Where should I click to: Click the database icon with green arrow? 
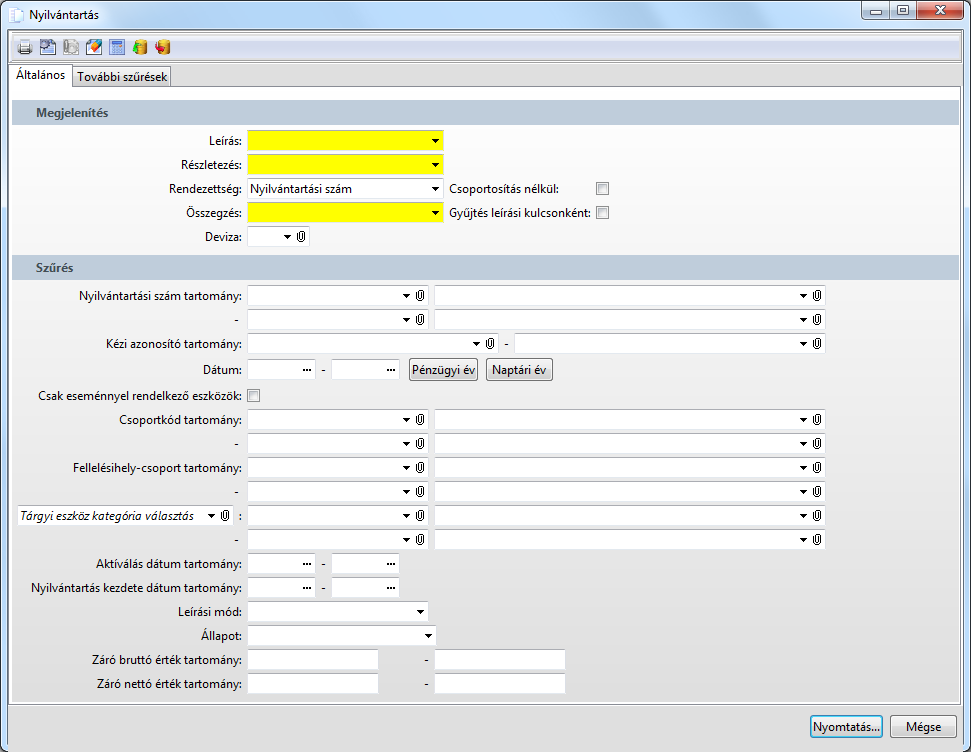pos(140,47)
